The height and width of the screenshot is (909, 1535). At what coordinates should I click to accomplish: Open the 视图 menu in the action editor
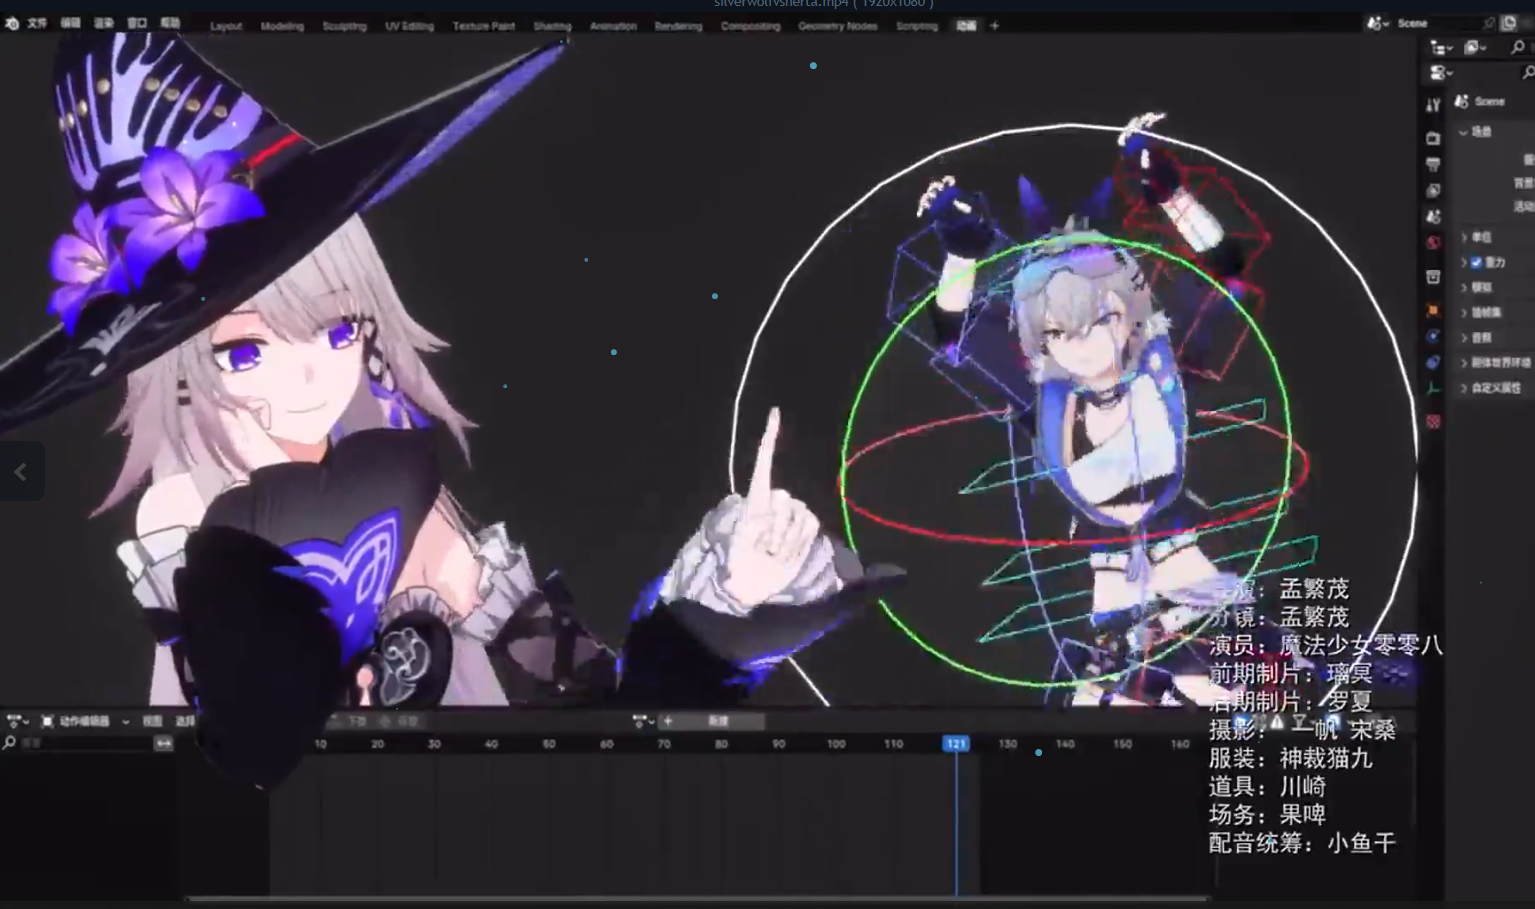point(152,721)
